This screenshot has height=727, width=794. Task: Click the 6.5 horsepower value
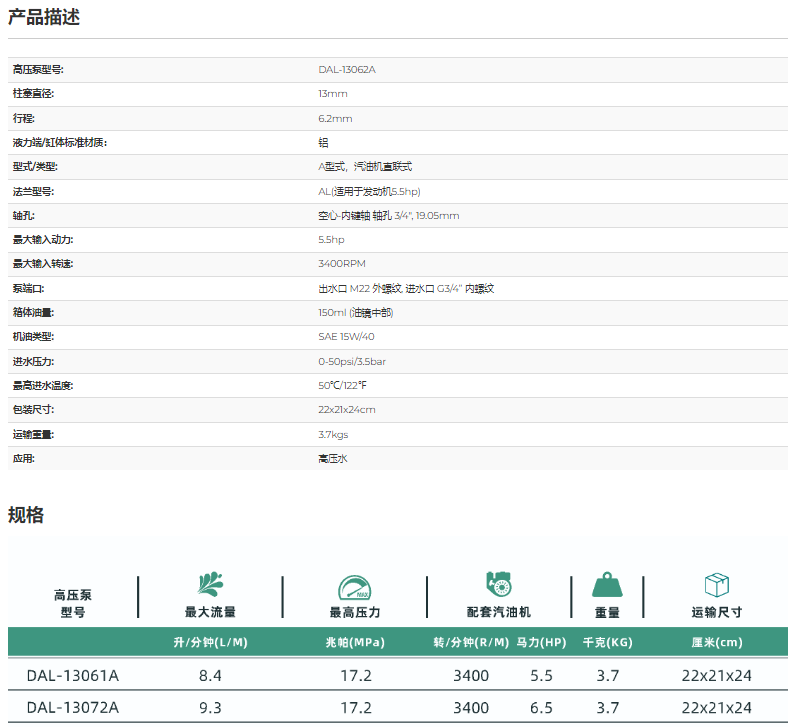pyautogui.click(x=542, y=708)
